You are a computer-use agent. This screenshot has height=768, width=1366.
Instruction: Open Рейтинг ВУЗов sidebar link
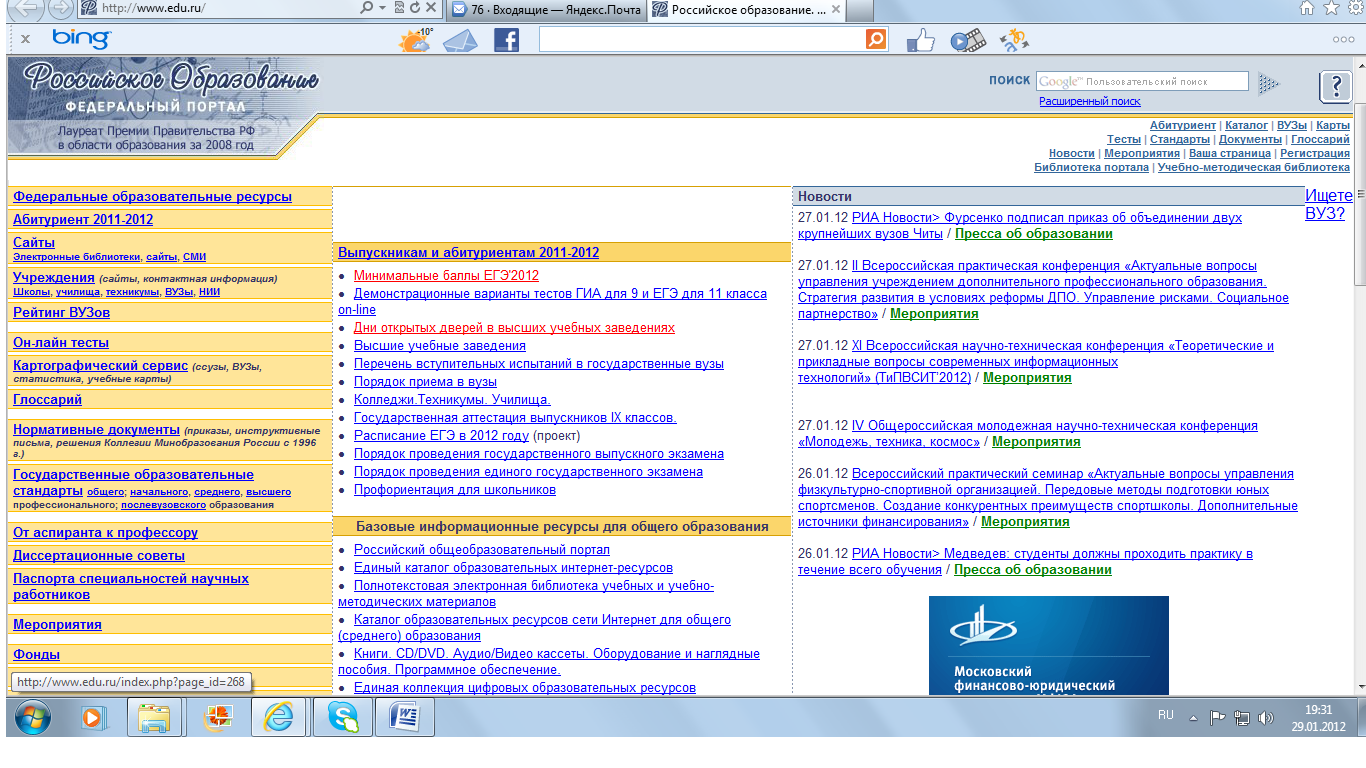pos(61,312)
